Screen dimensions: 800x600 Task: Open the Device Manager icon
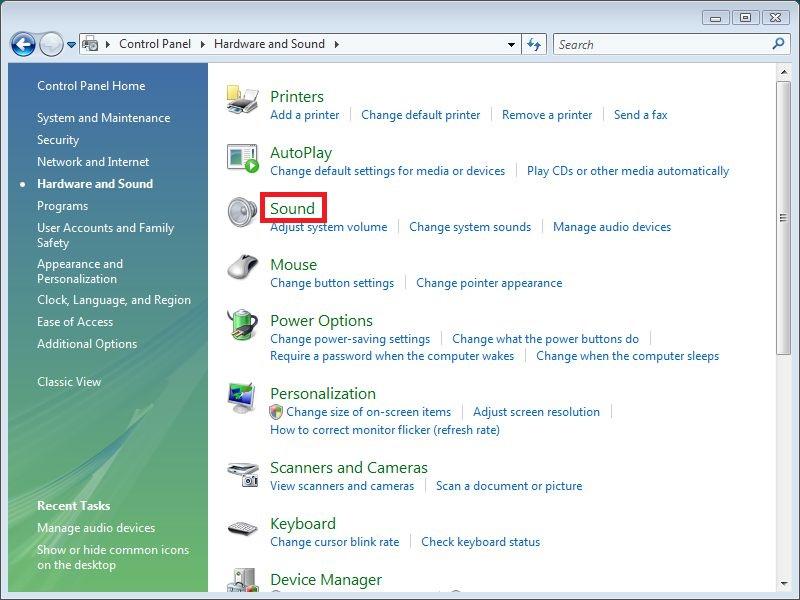242,581
